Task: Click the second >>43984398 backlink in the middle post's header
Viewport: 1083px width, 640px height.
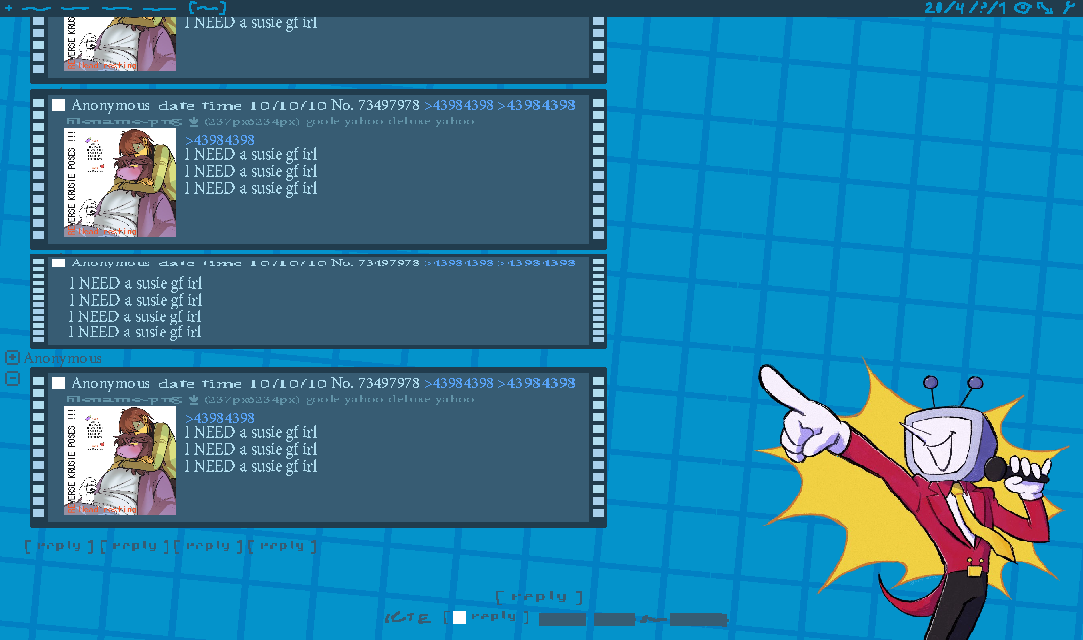Action: click(x=537, y=105)
